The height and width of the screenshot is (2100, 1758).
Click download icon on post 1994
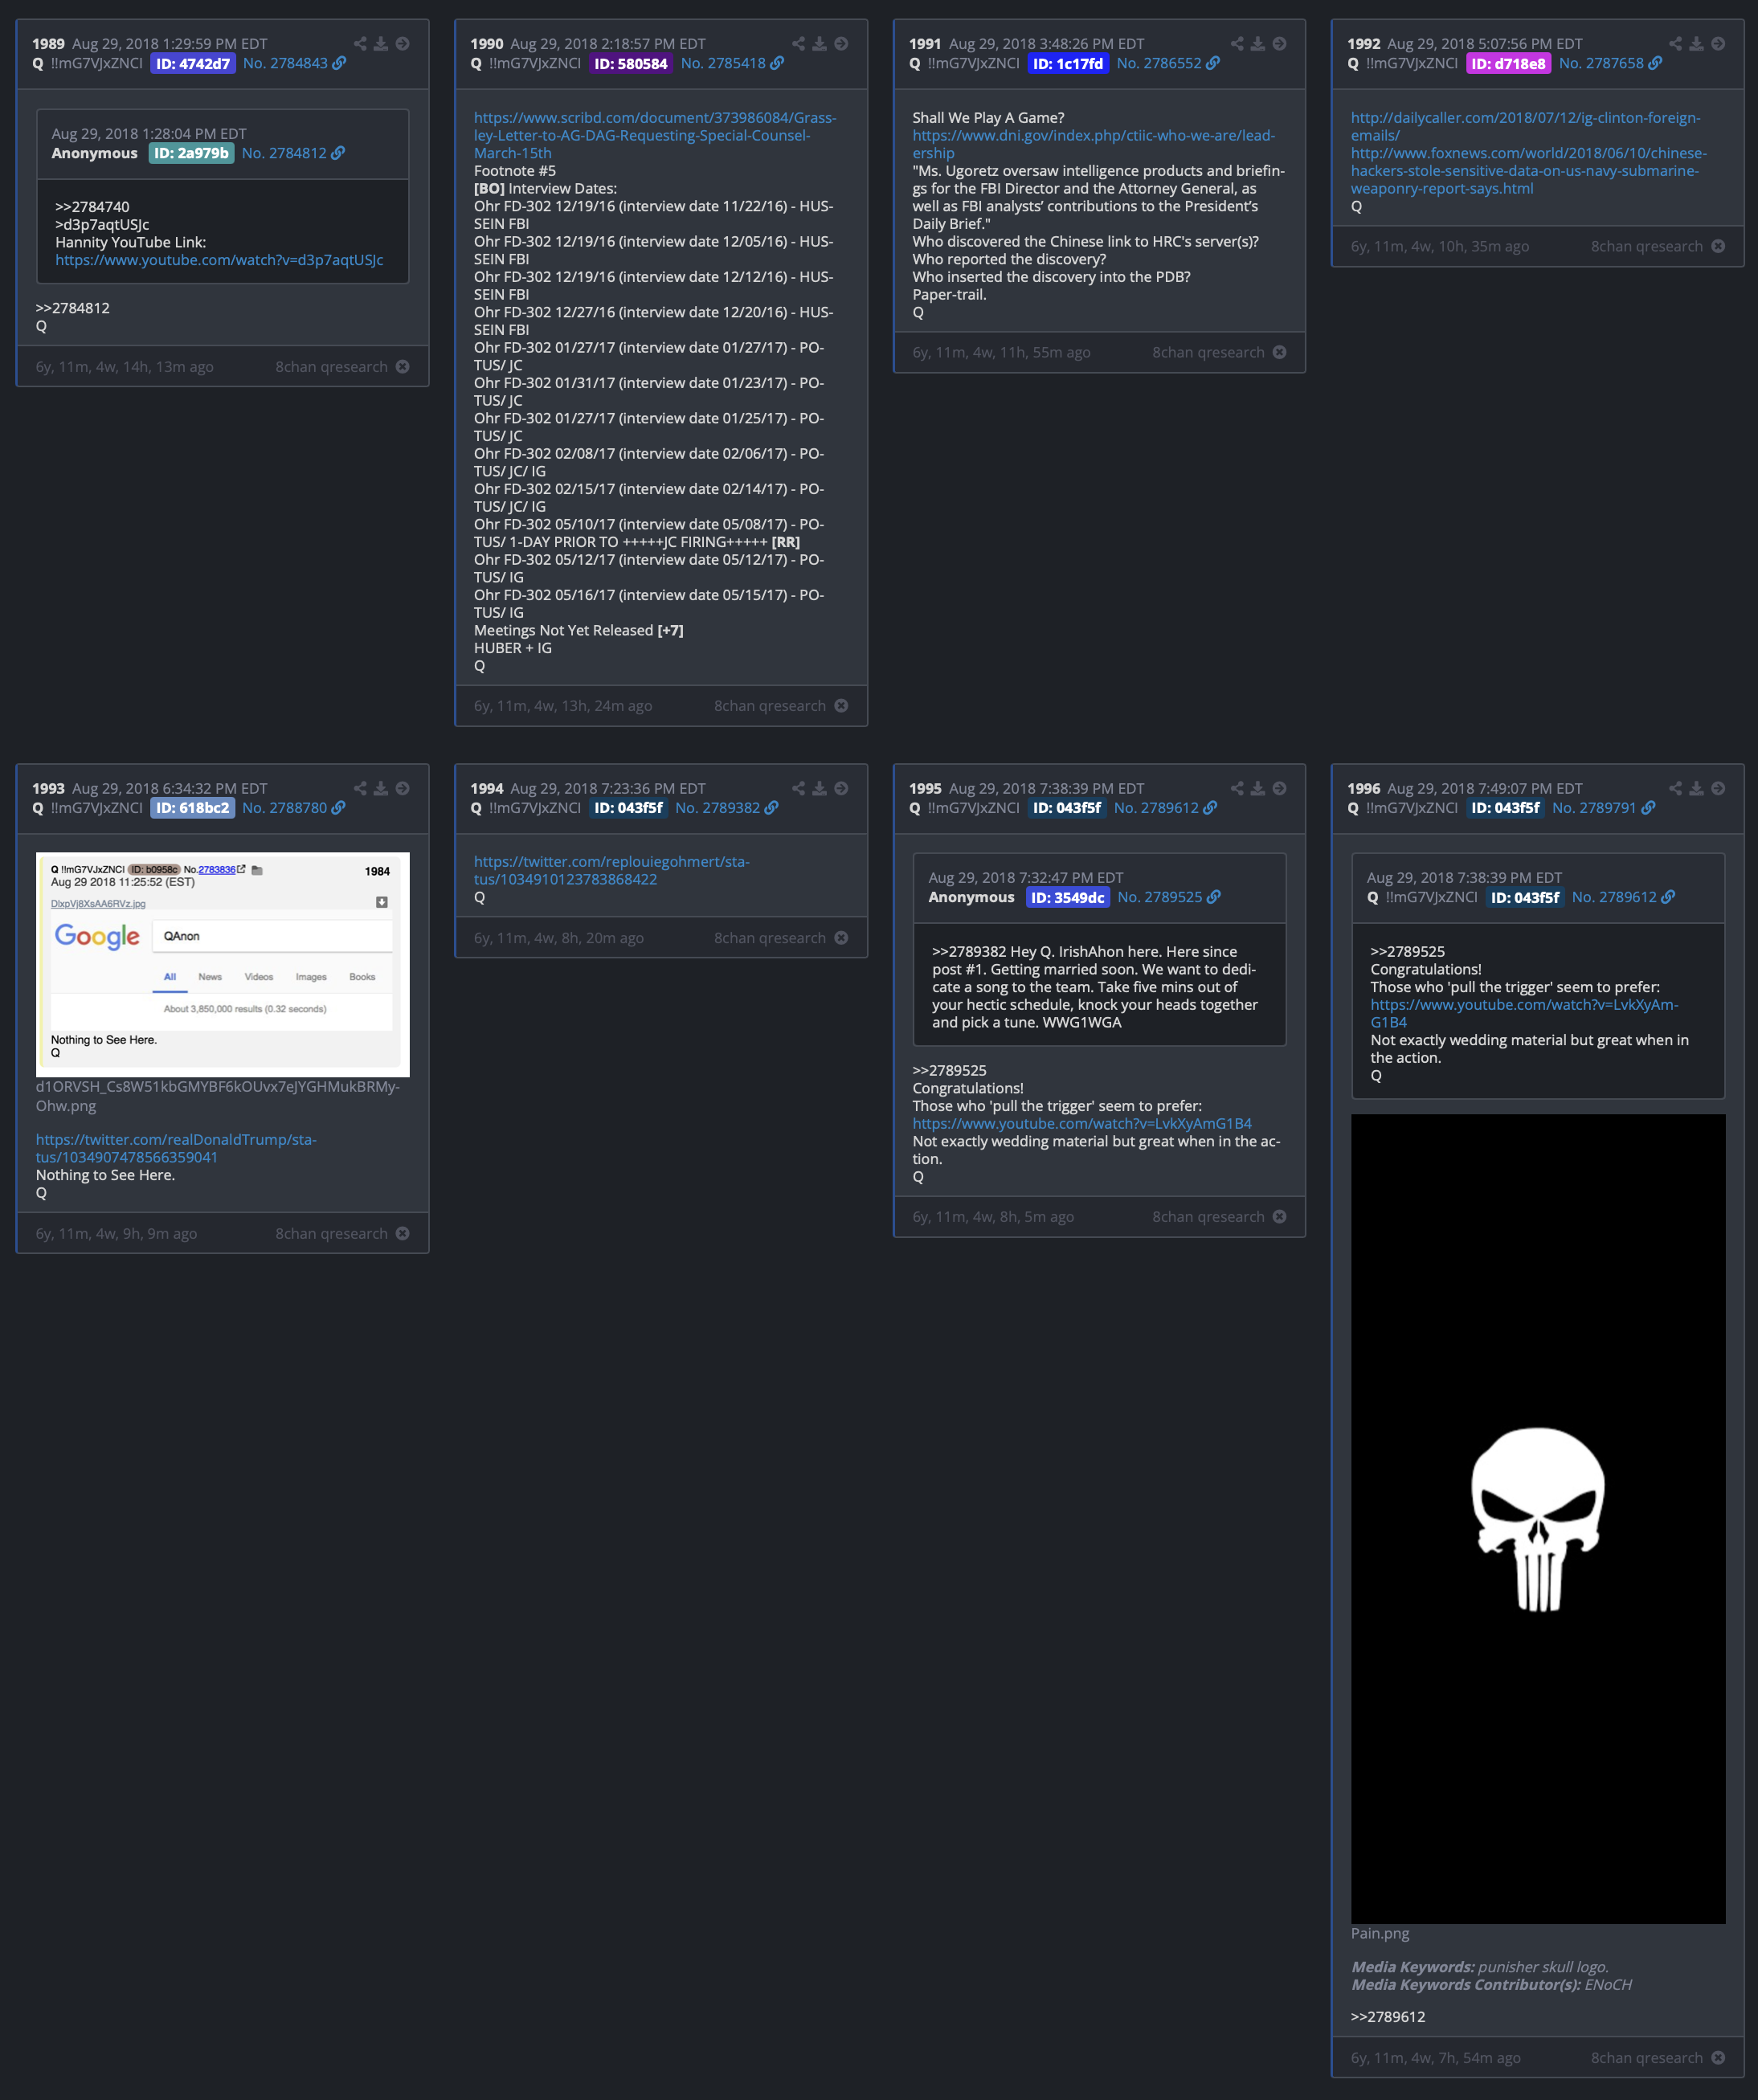pyautogui.click(x=819, y=788)
